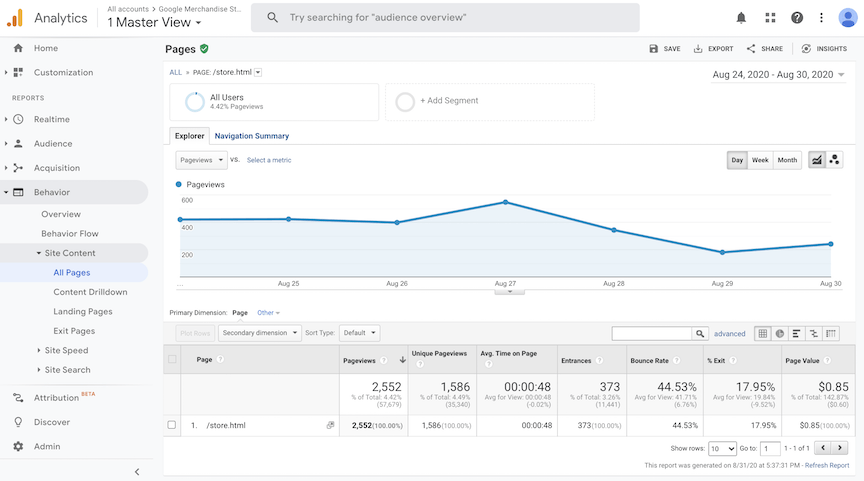The image size is (864, 481).
Task: Open the Sort Type Default dropdown
Action: tap(359, 333)
